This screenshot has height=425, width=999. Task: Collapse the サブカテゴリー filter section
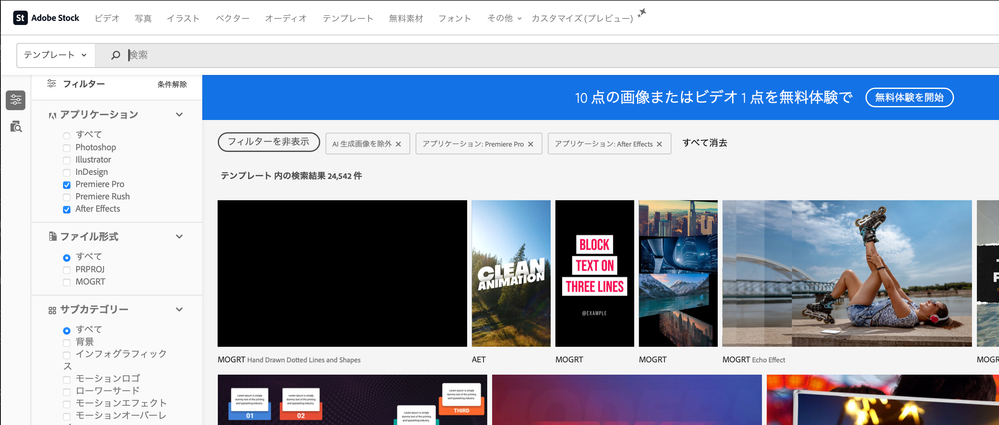(180, 310)
